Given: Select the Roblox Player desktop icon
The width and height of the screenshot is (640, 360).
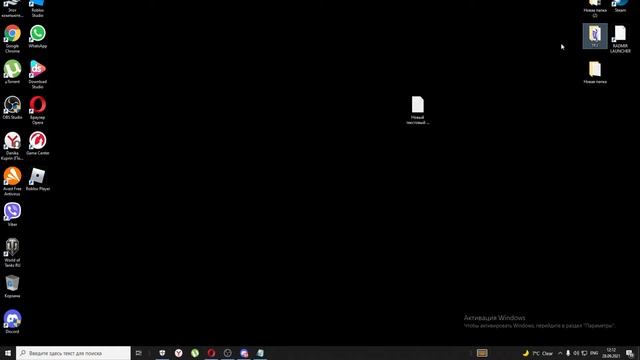Looking at the screenshot, I should pyautogui.click(x=38, y=179).
